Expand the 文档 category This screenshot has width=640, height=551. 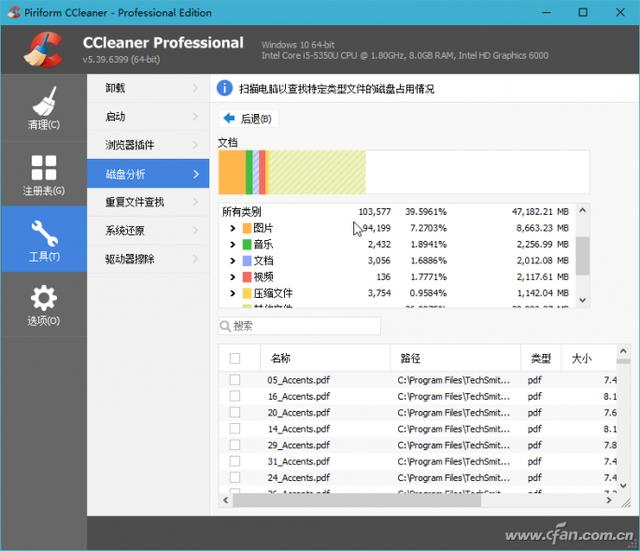coord(233,260)
